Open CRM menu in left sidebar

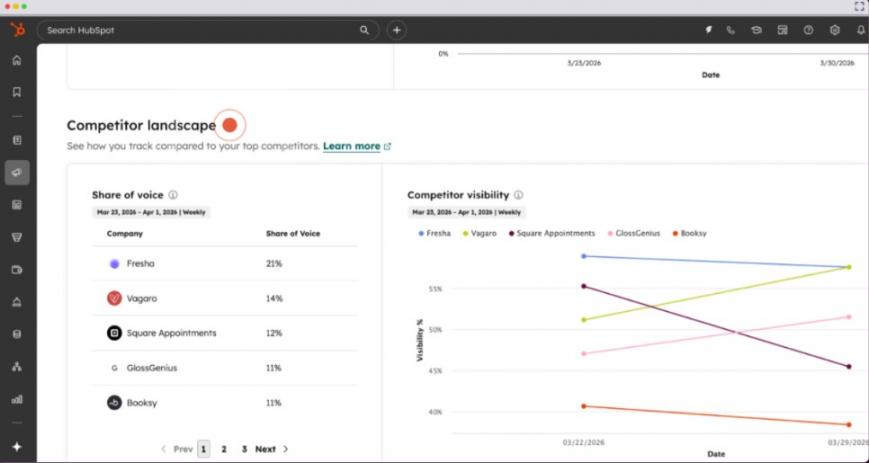click(17, 140)
